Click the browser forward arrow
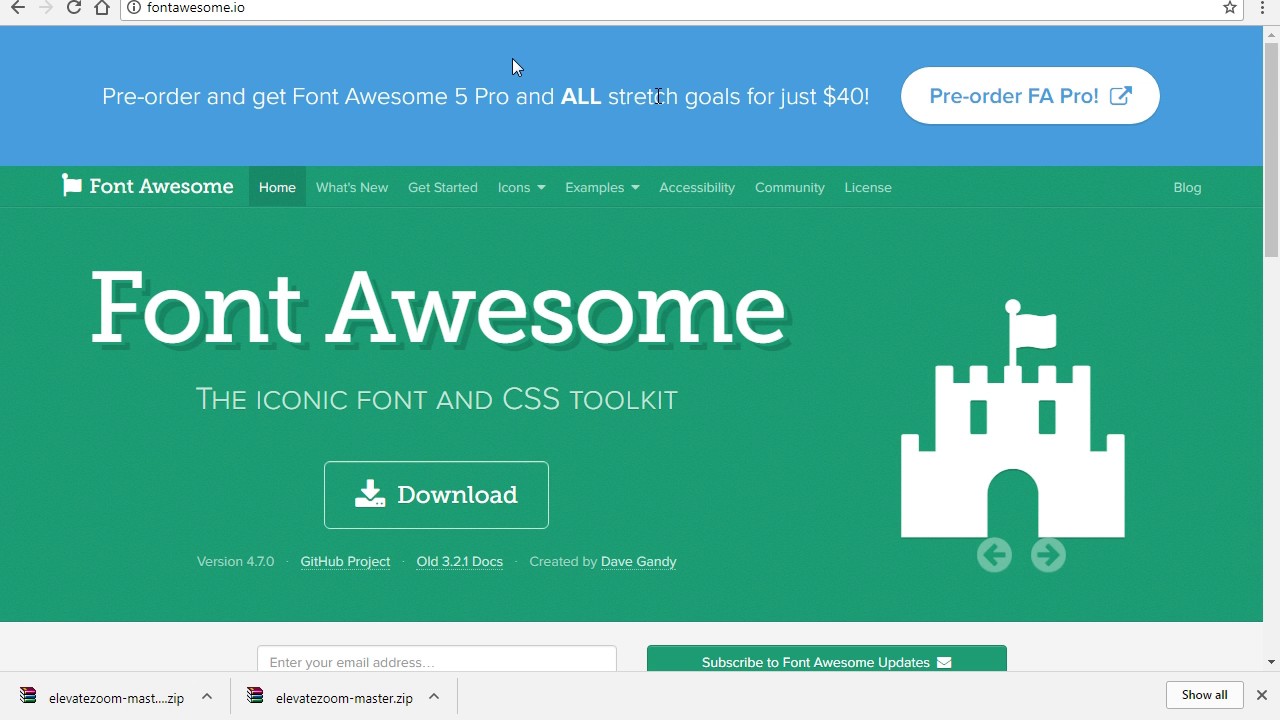The width and height of the screenshot is (1280, 720). tap(45, 8)
